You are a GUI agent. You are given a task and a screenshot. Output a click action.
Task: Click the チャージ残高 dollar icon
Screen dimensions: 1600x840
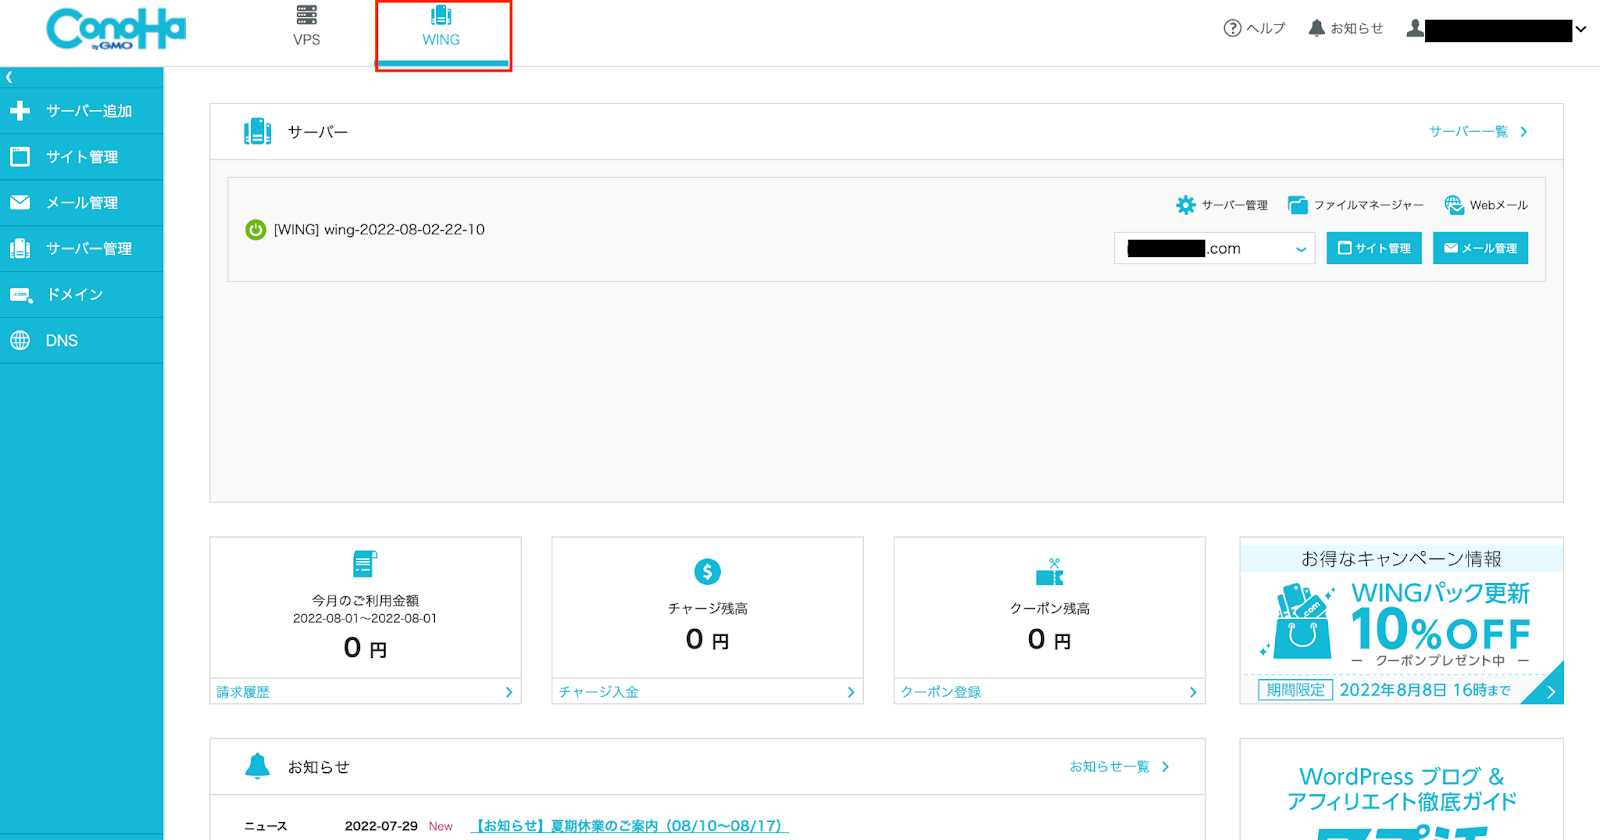pos(707,571)
